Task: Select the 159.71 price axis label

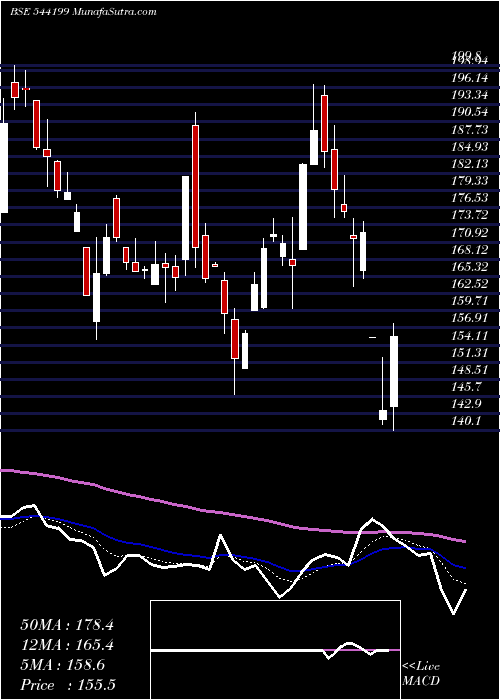Action: (471, 301)
